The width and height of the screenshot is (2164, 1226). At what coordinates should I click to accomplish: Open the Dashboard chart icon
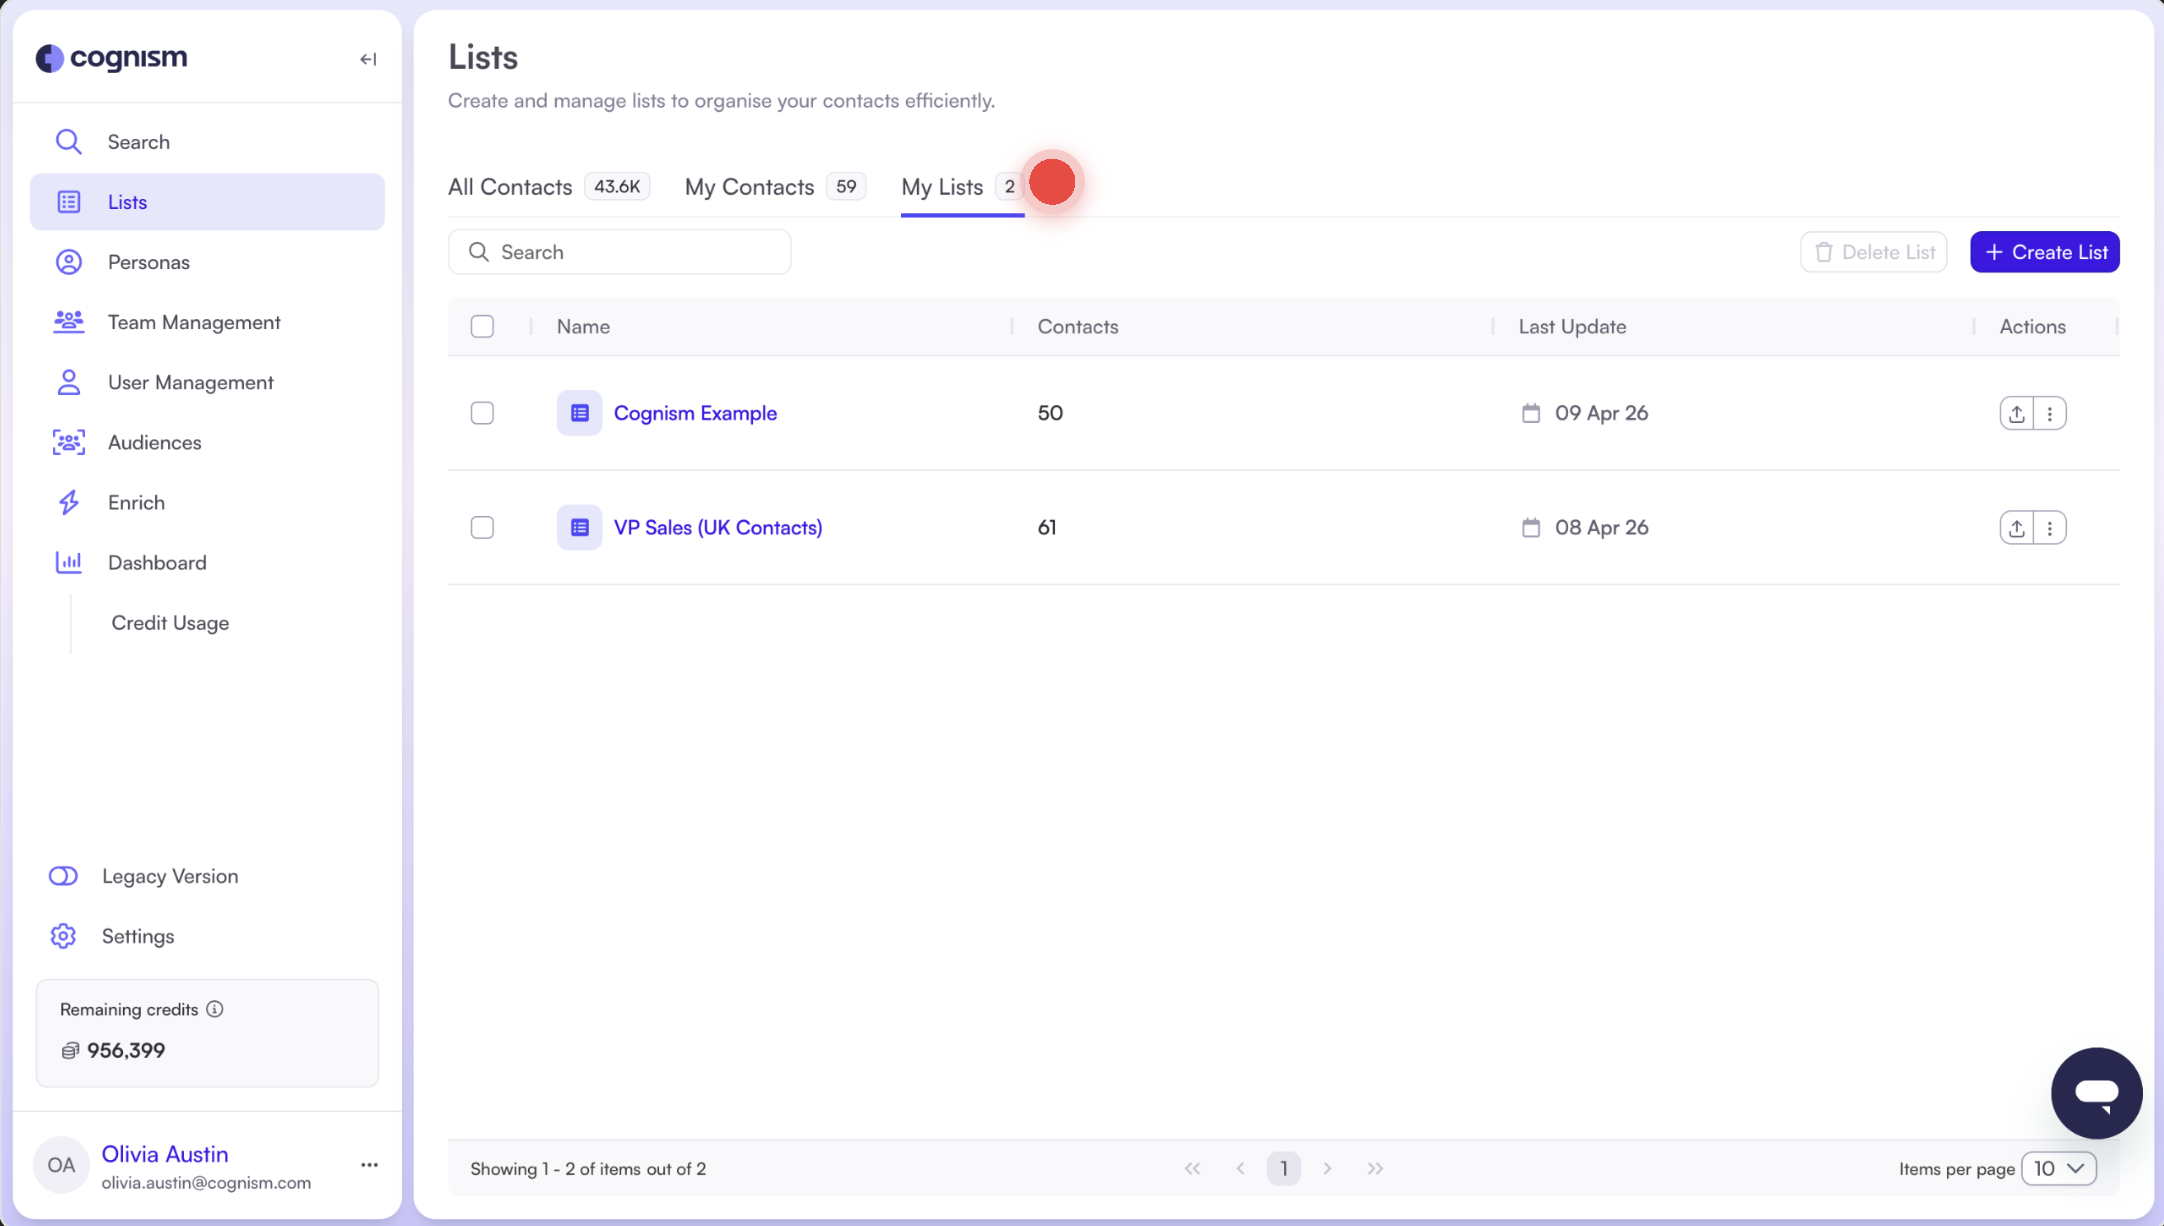[68, 562]
